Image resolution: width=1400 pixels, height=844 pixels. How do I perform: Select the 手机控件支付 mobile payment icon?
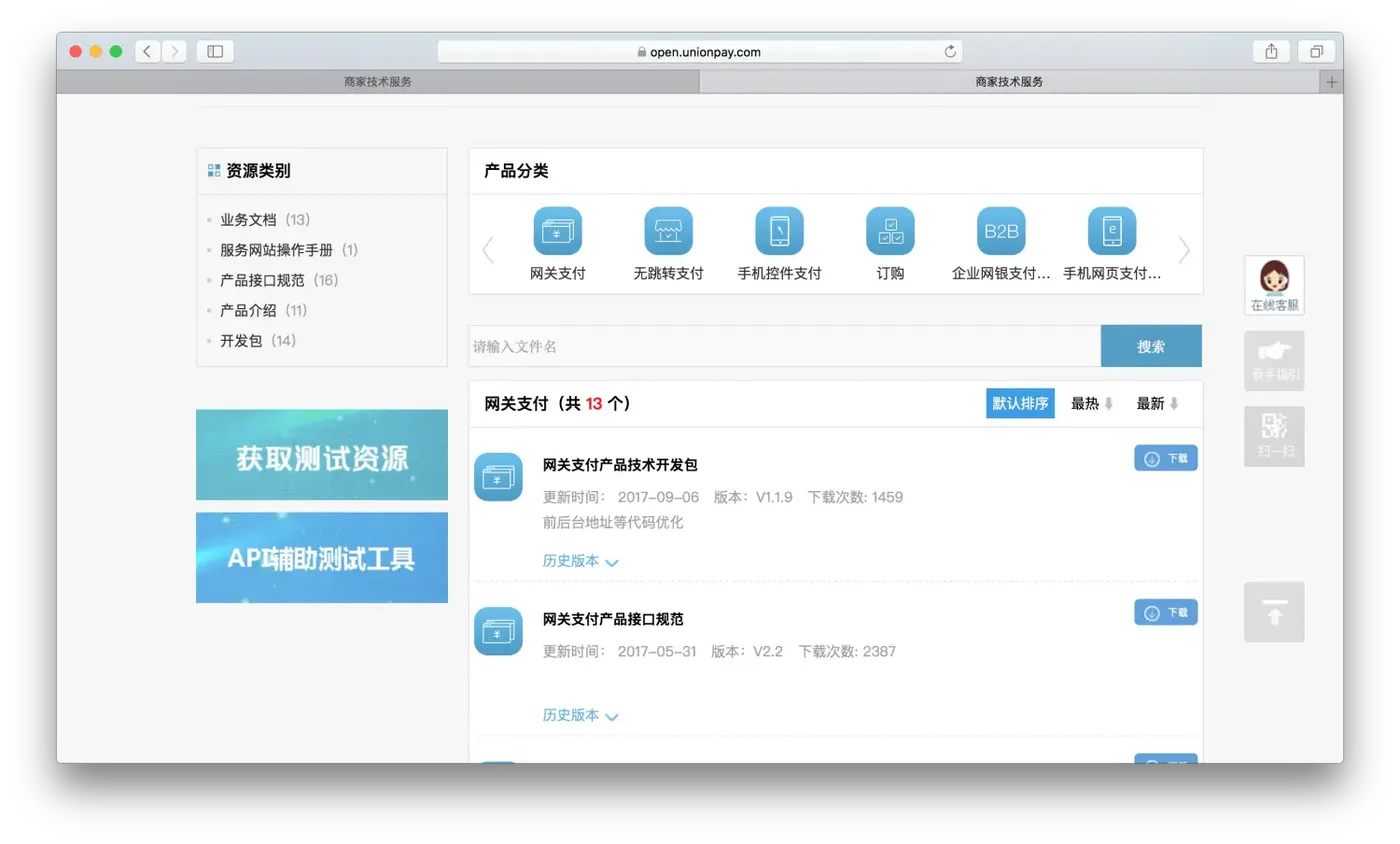[779, 230]
